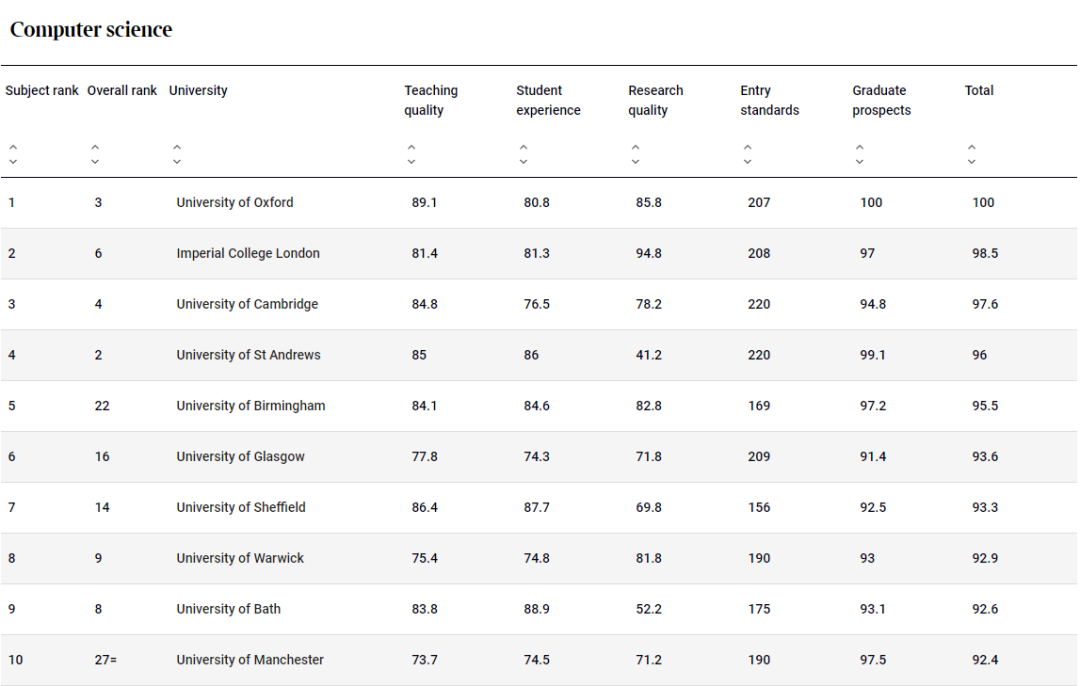The image size is (1080, 686).
Task: Click sort arrows under University column
Action: [x=177, y=154]
